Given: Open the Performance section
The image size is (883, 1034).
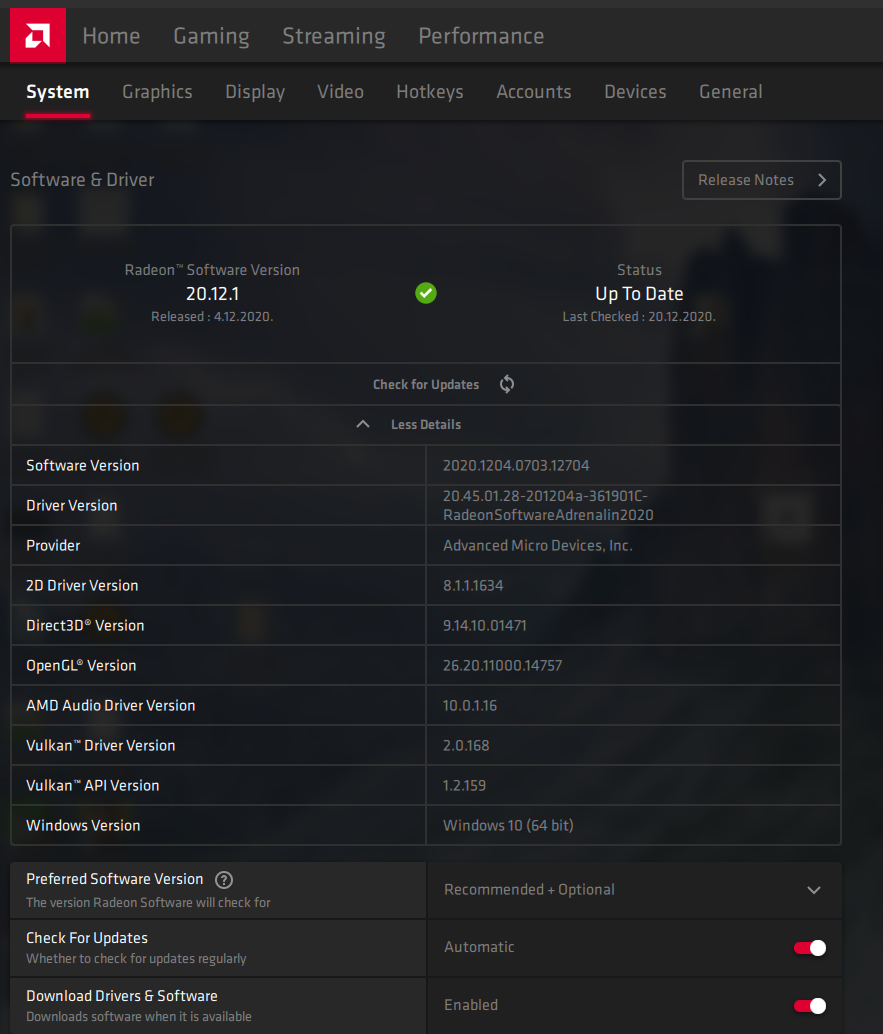Looking at the screenshot, I should [x=481, y=36].
